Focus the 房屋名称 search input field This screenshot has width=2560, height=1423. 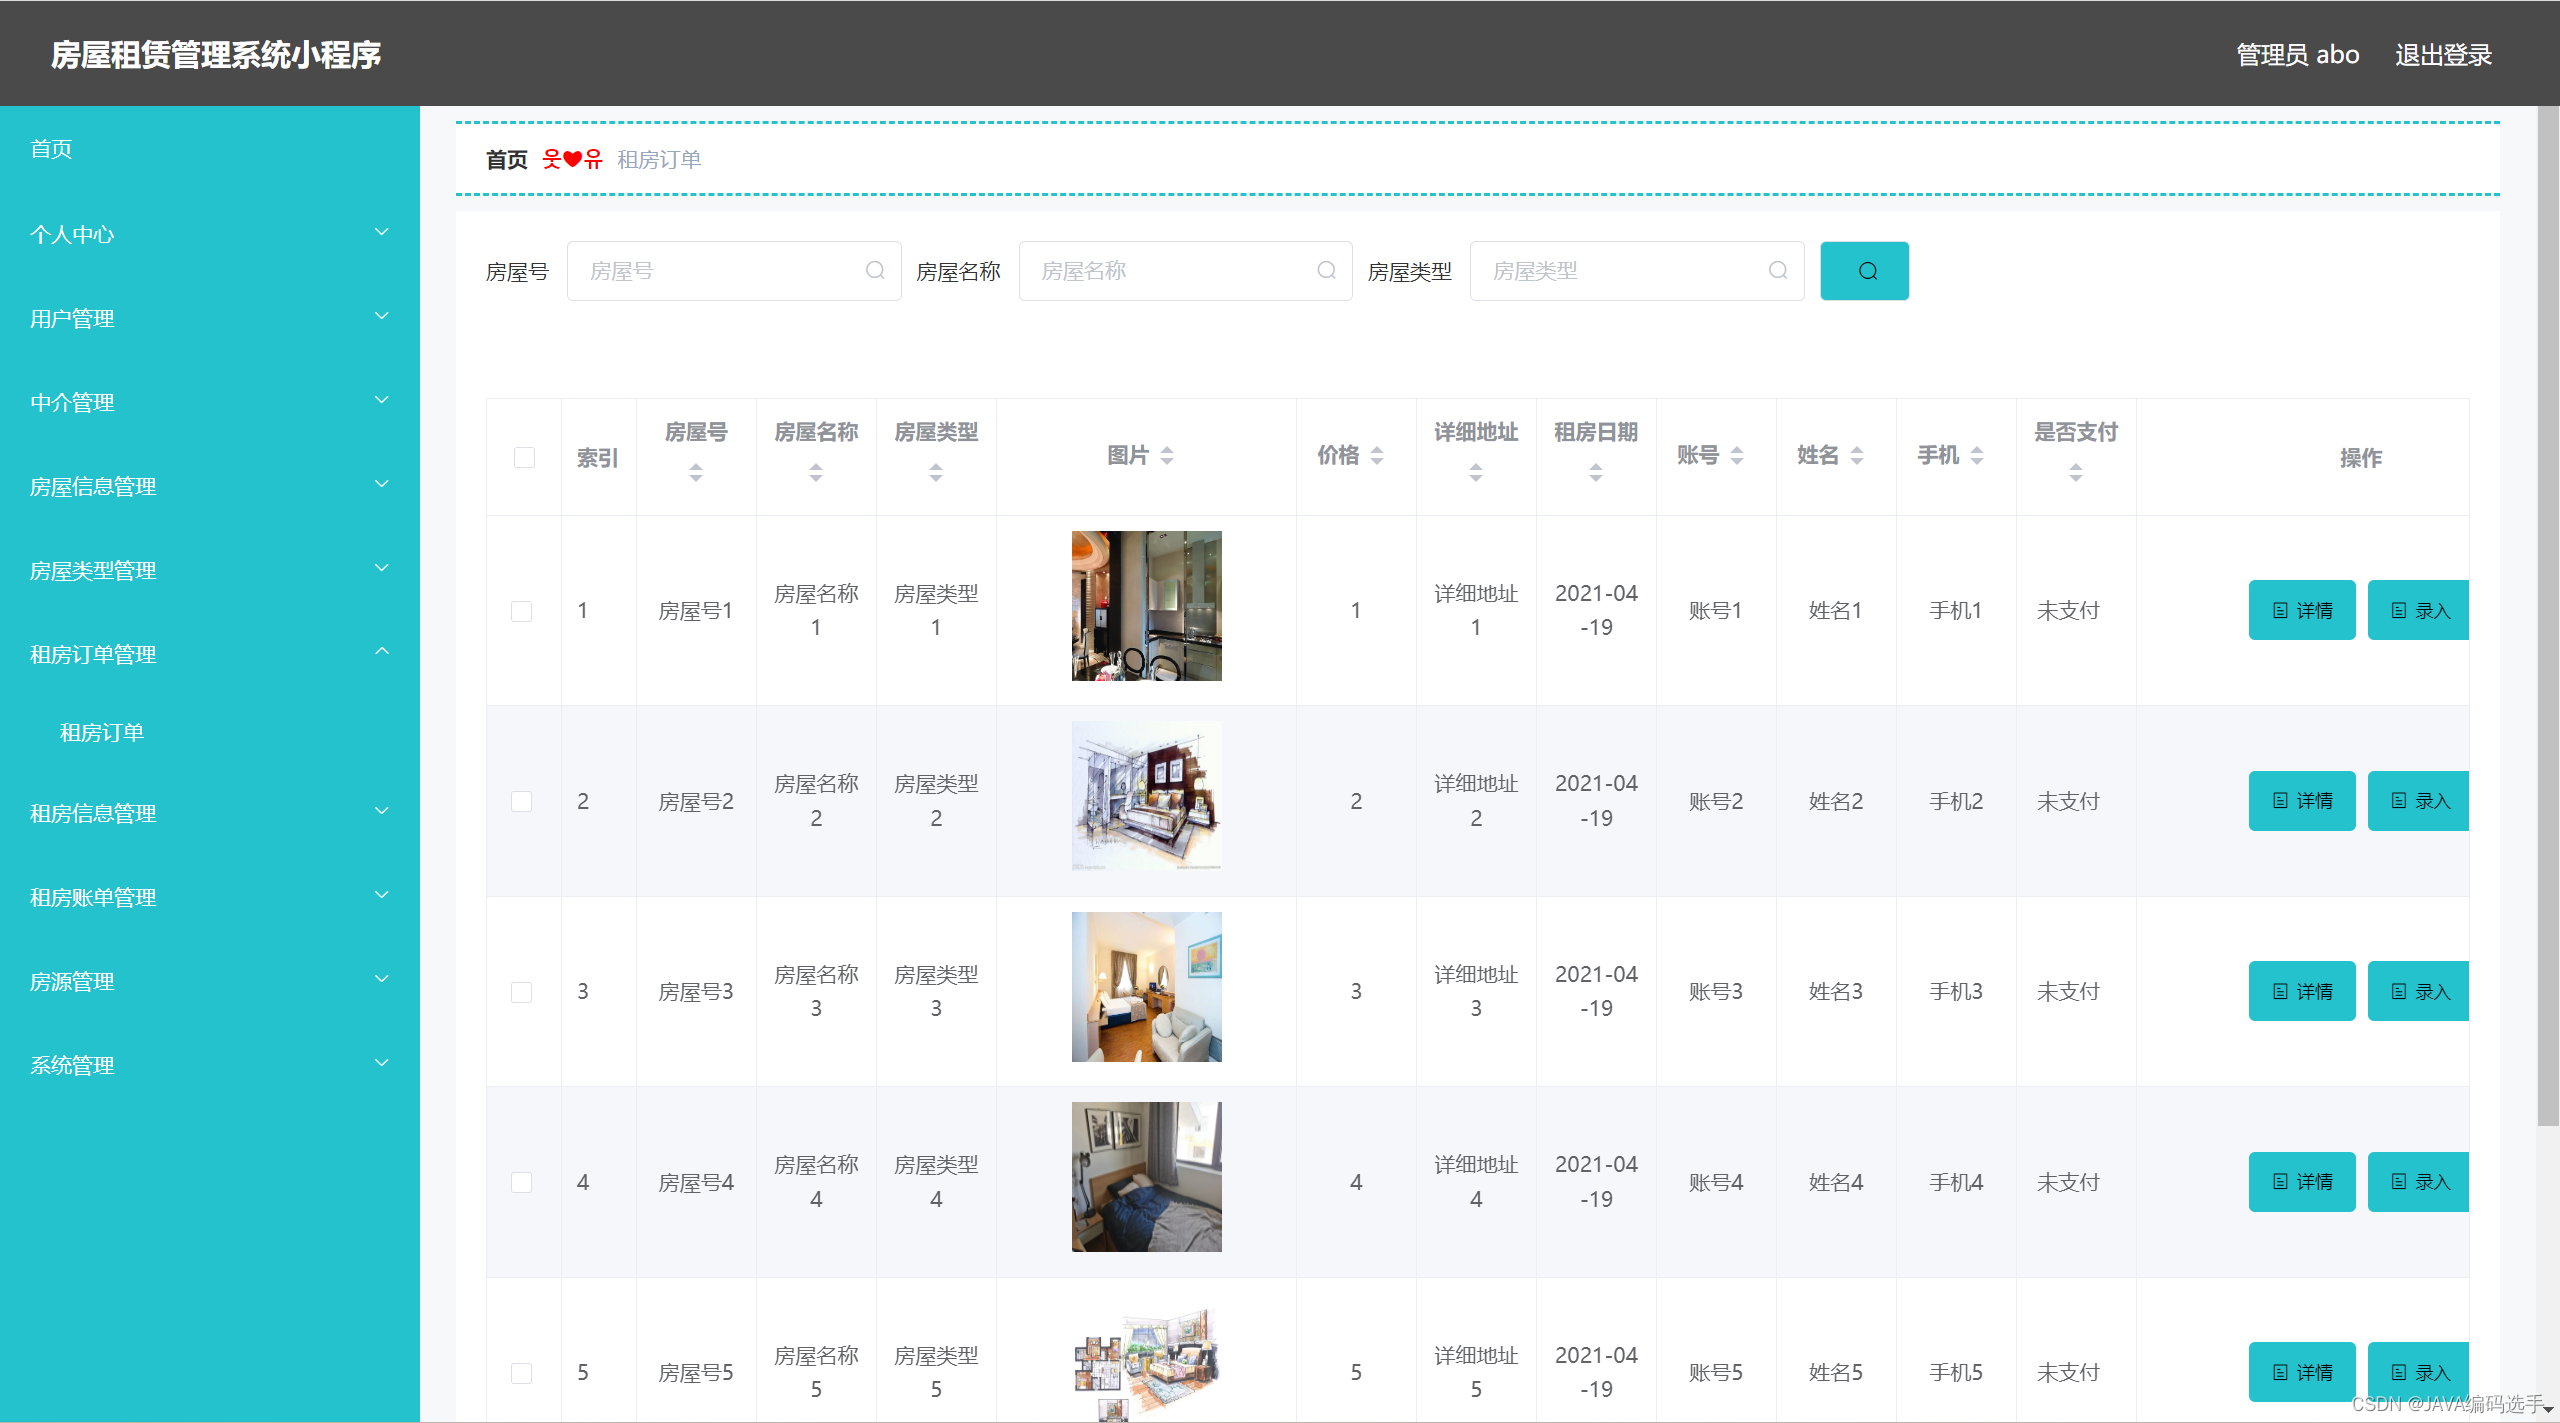click(x=1185, y=271)
